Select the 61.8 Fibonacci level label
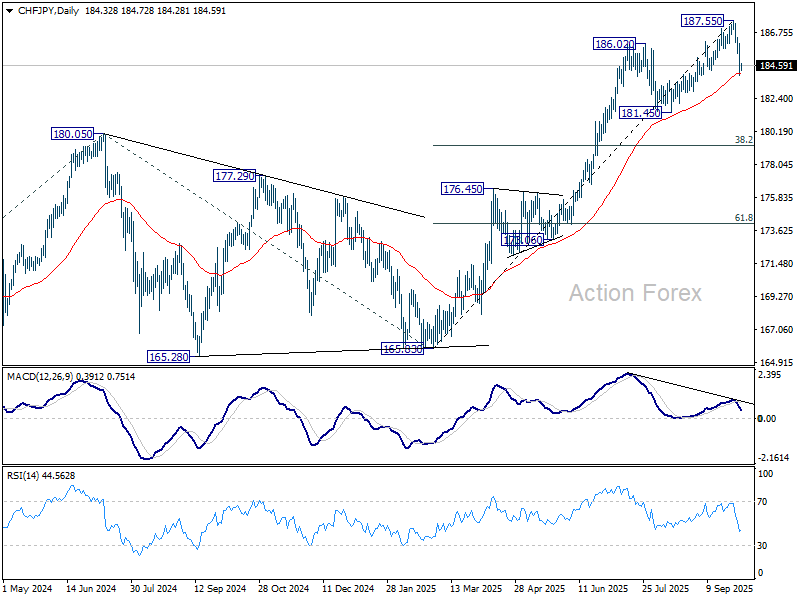 pyautogui.click(x=743, y=218)
